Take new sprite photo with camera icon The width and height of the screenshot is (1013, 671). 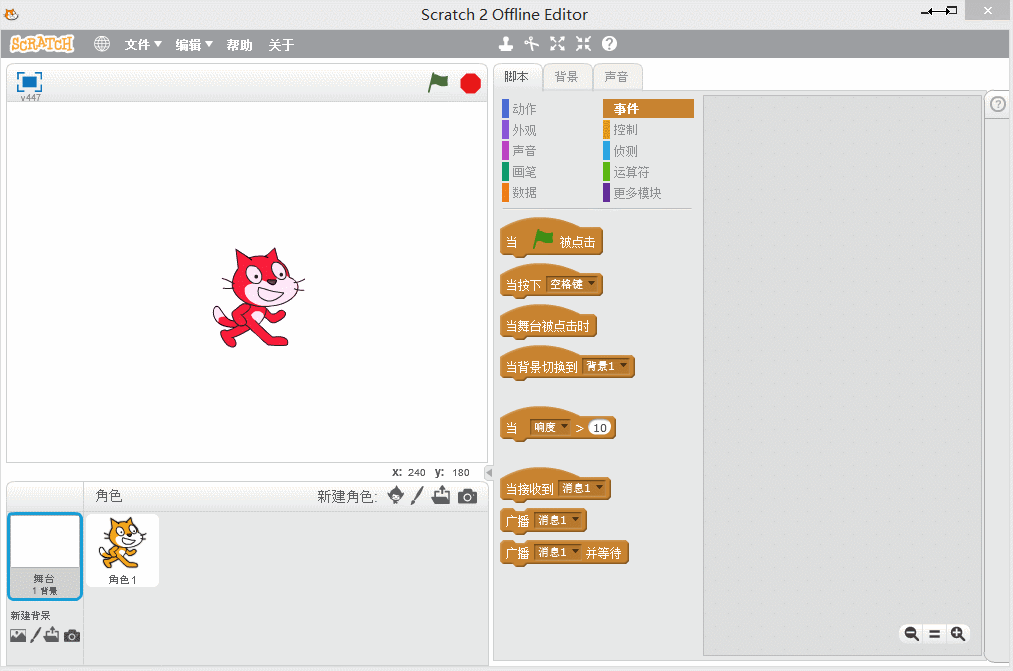point(467,496)
